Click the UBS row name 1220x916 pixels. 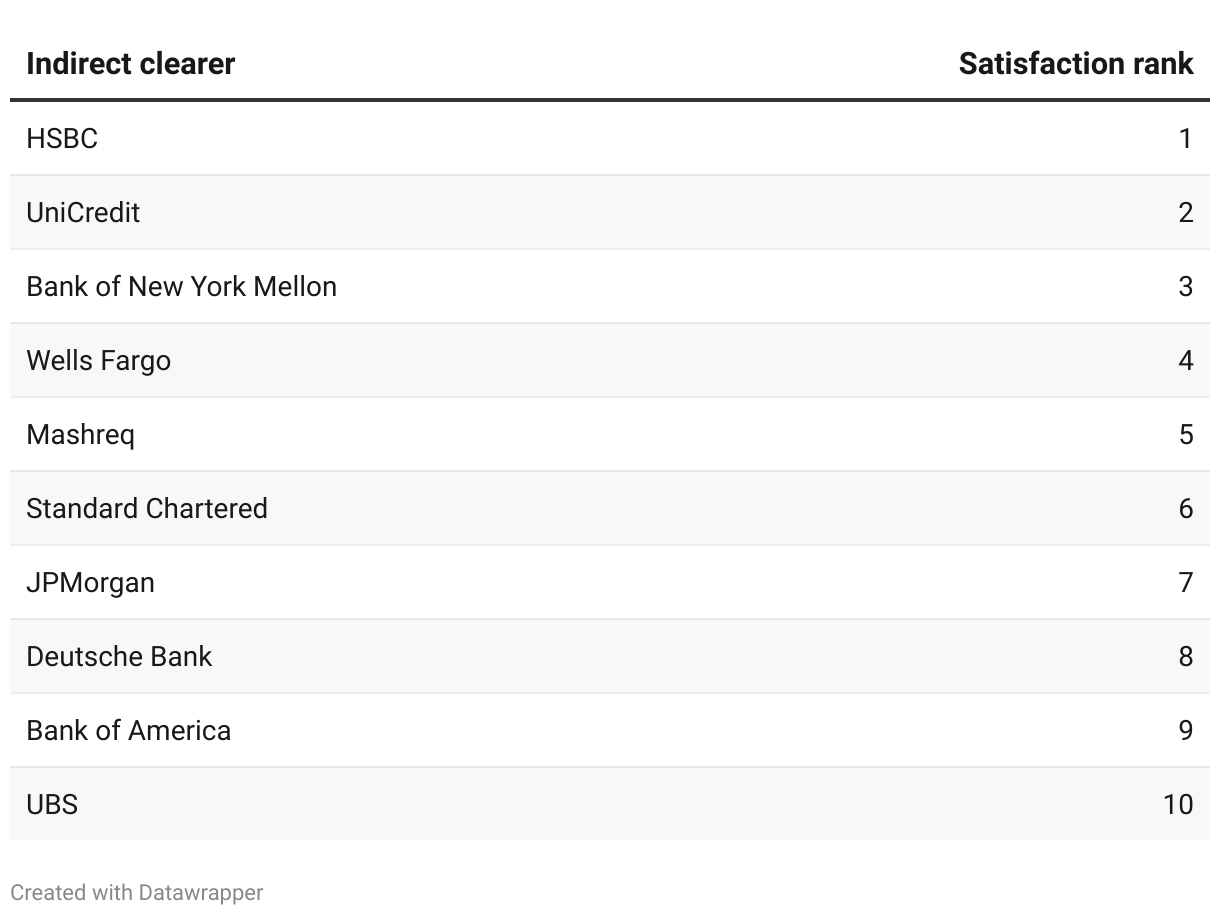(x=52, y=804)
